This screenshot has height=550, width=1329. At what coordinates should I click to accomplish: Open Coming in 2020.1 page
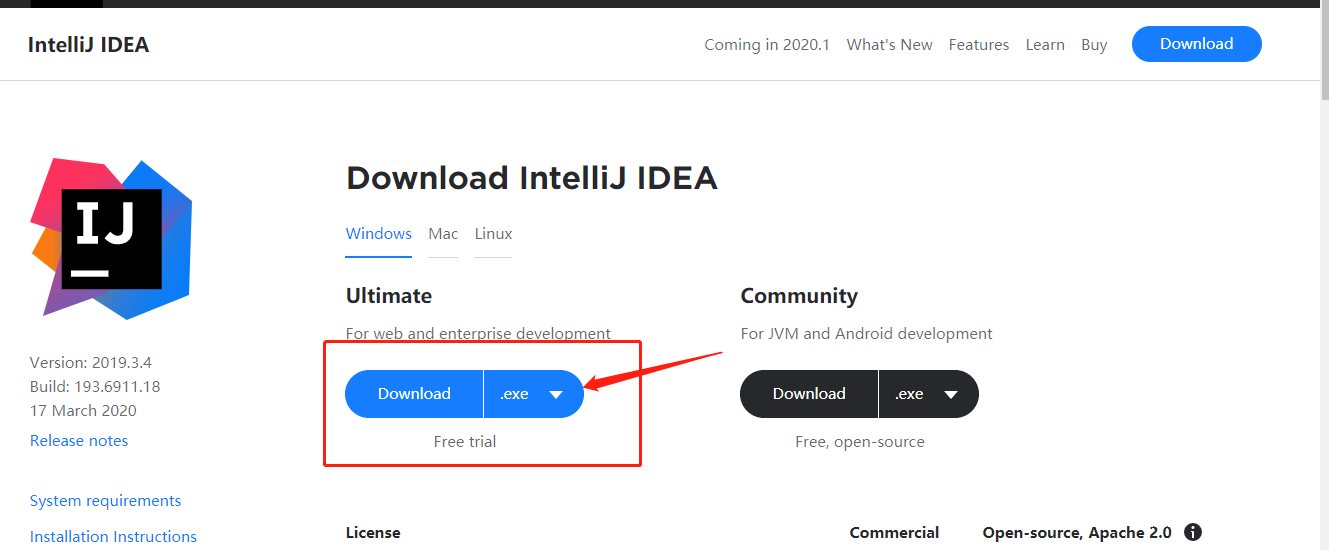coord(767,45)
